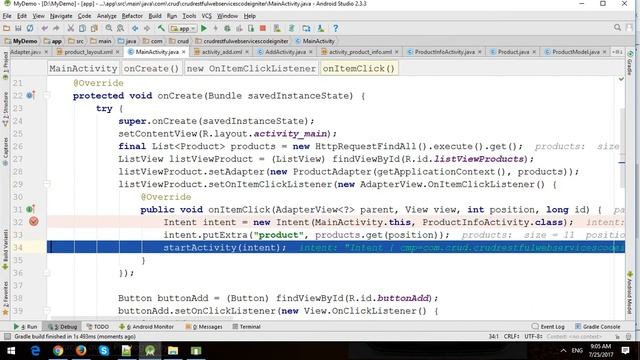
Task: Open the File menu
Action: [7, 16]
